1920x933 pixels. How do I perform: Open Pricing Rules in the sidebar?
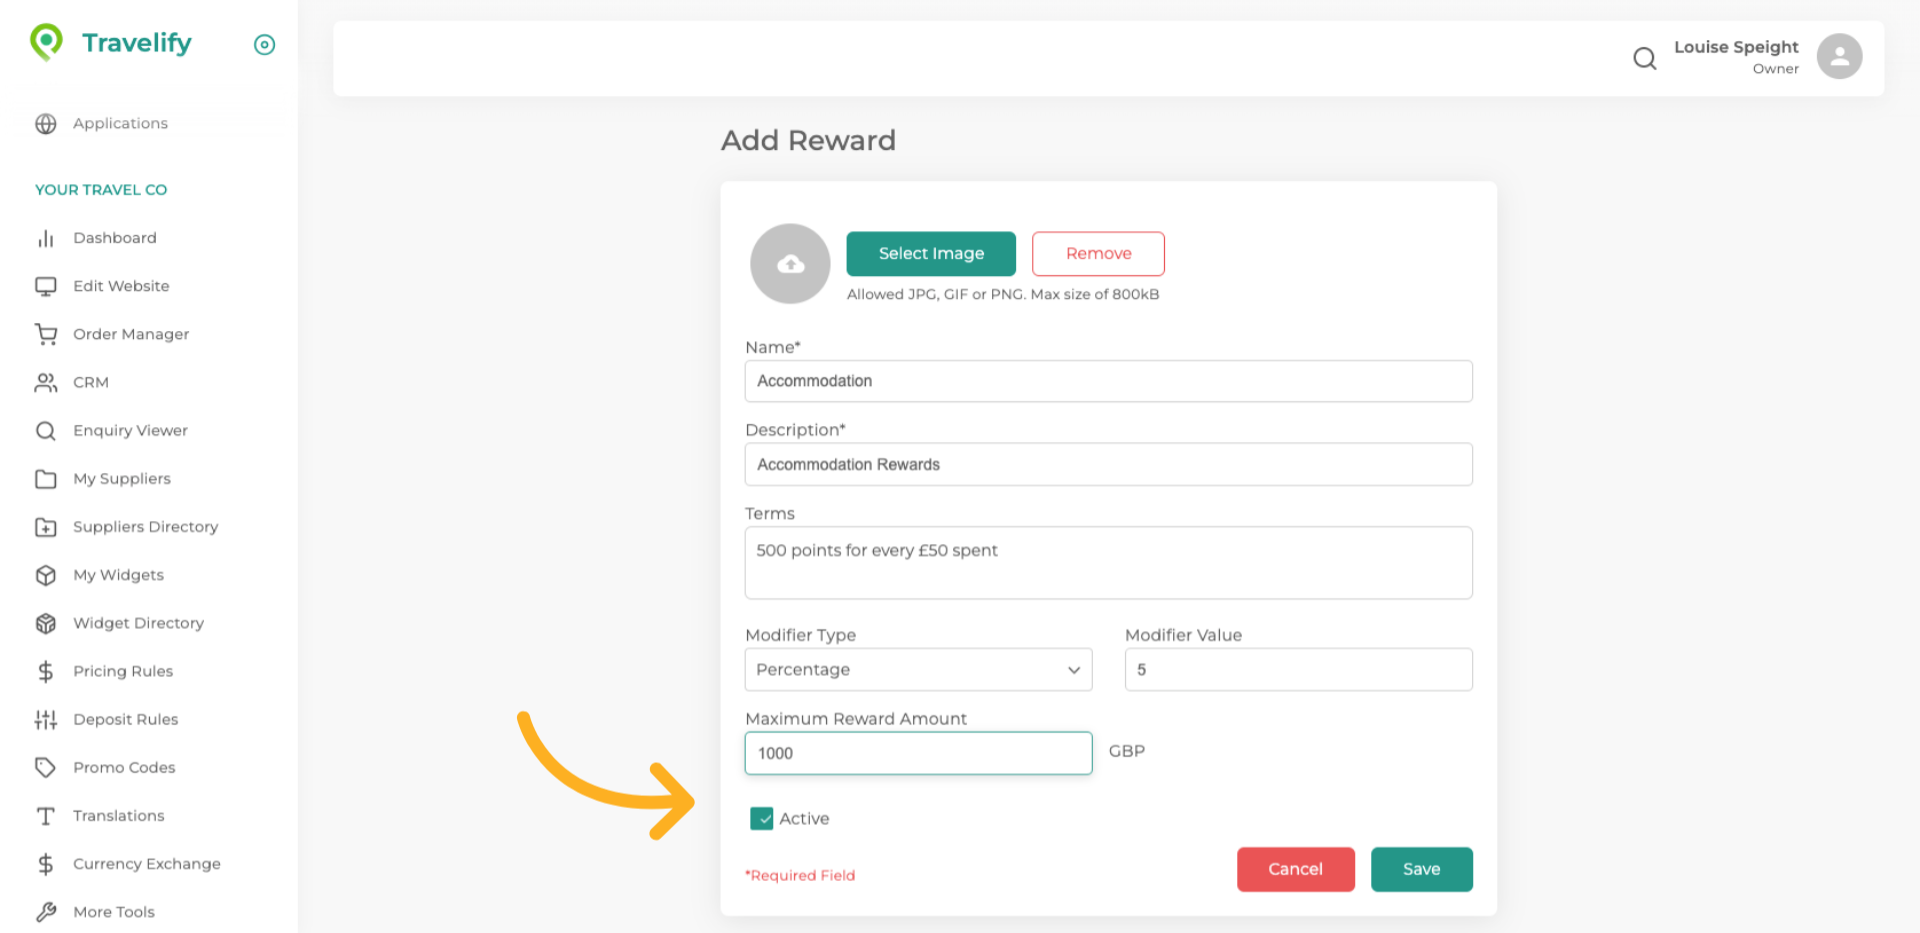123,671
